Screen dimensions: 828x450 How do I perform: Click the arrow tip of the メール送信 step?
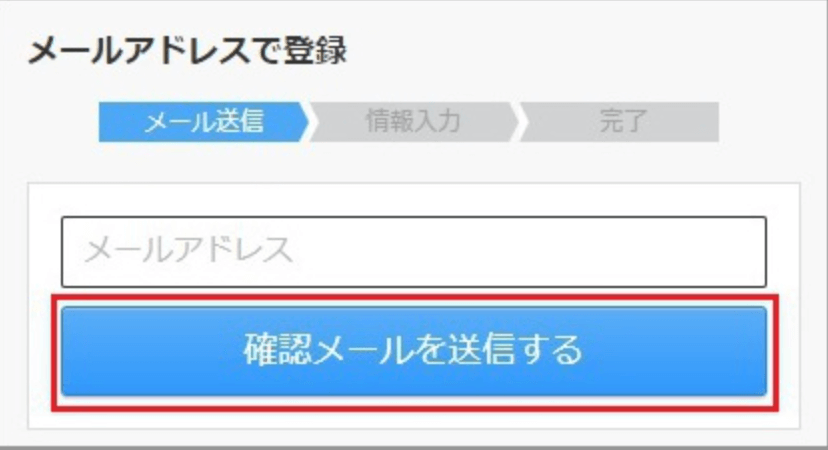click(x=304, y=122)
